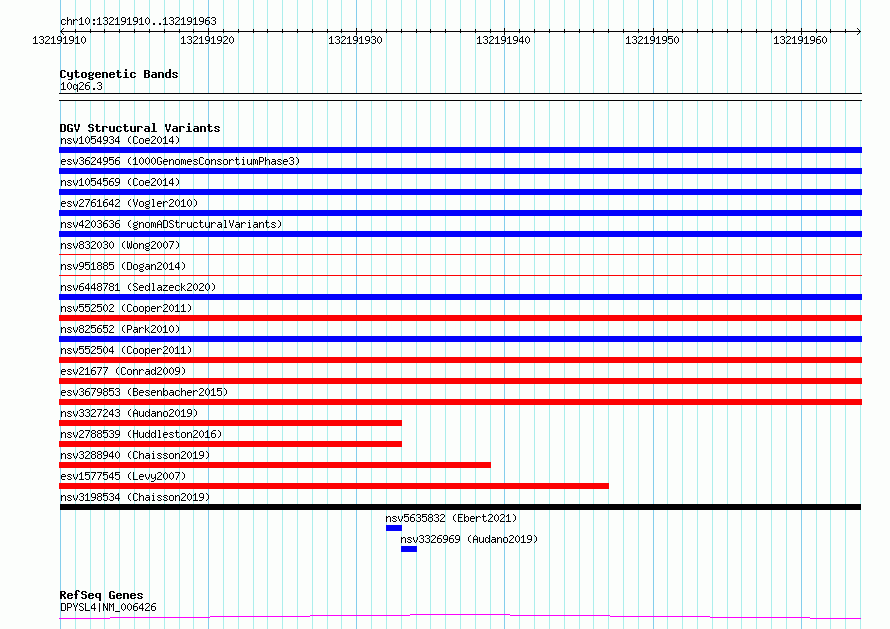Select the magenta DPYSL4 gene track line
This screenshot has width=890, height=629.
pyautogui.click(x=460, y=617)
